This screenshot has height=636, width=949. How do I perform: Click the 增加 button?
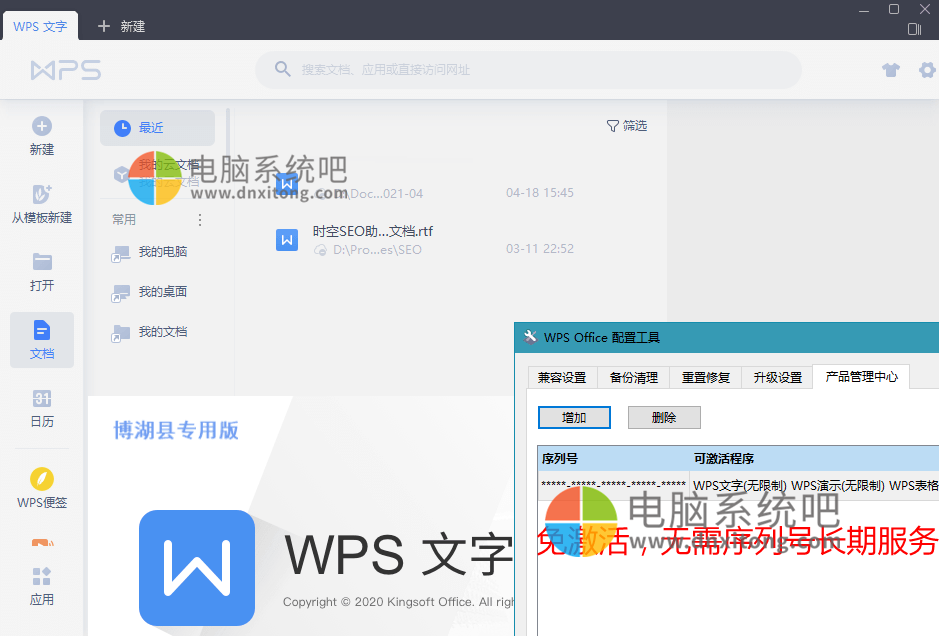pyautogui.click(x=574, y=418)
